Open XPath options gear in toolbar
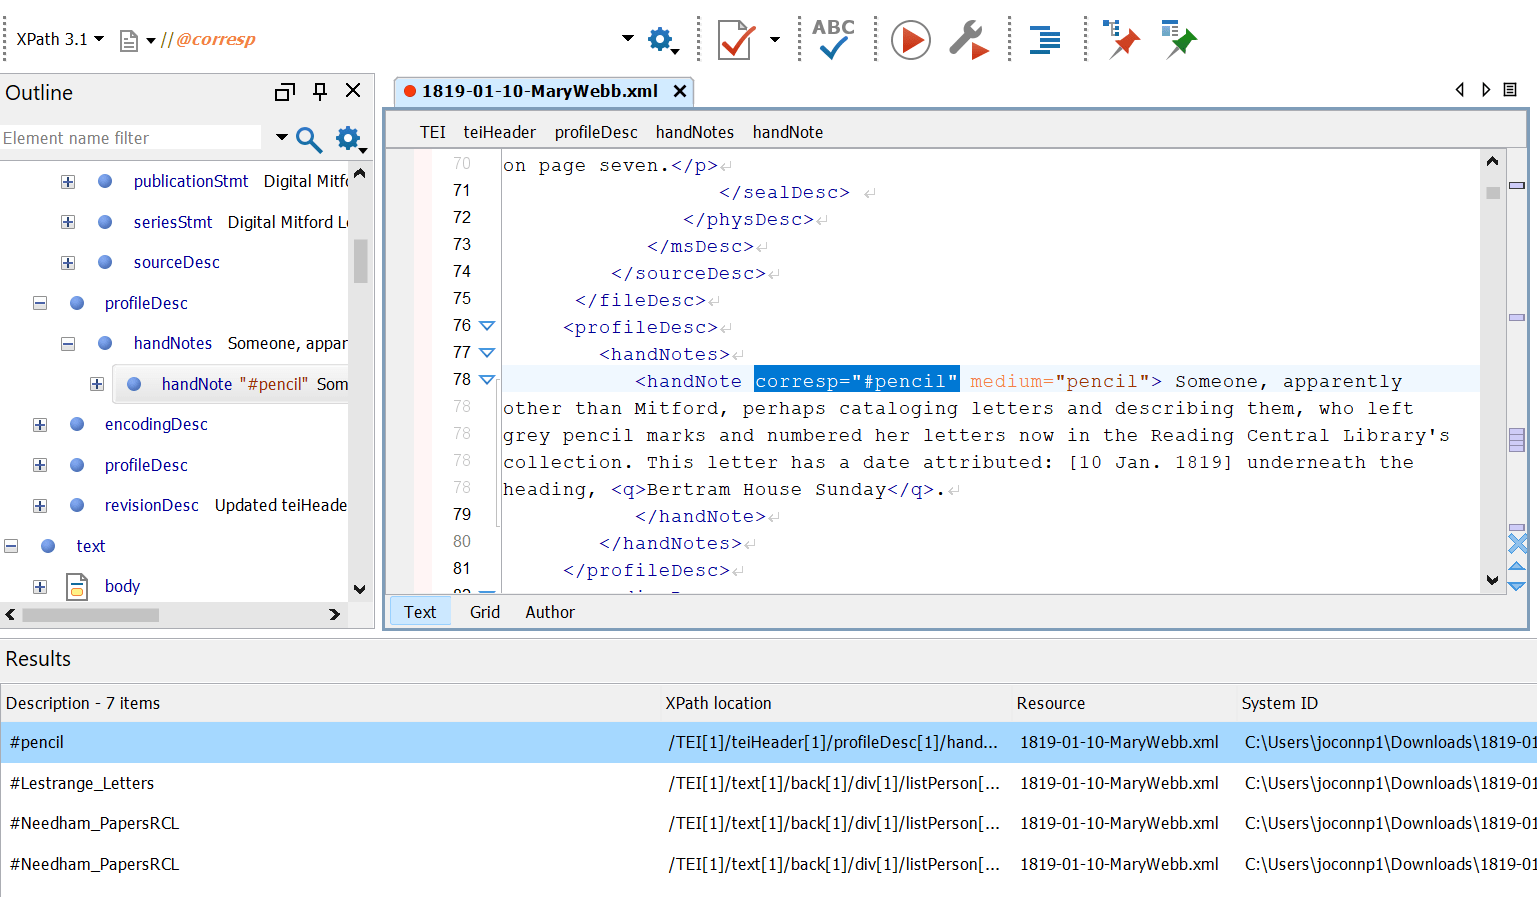Viewport: 1537px width, 897px height. (661, 40)
